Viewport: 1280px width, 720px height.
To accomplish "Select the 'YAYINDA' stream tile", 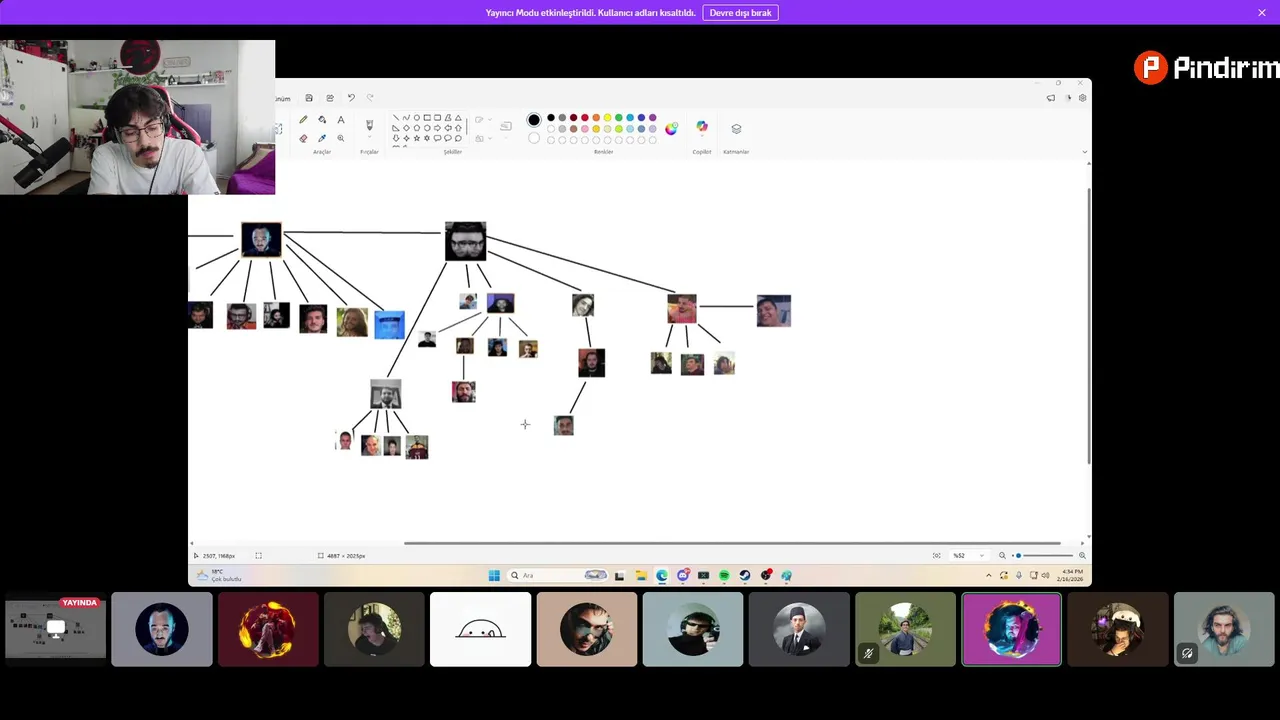I will tap(56, 629).
